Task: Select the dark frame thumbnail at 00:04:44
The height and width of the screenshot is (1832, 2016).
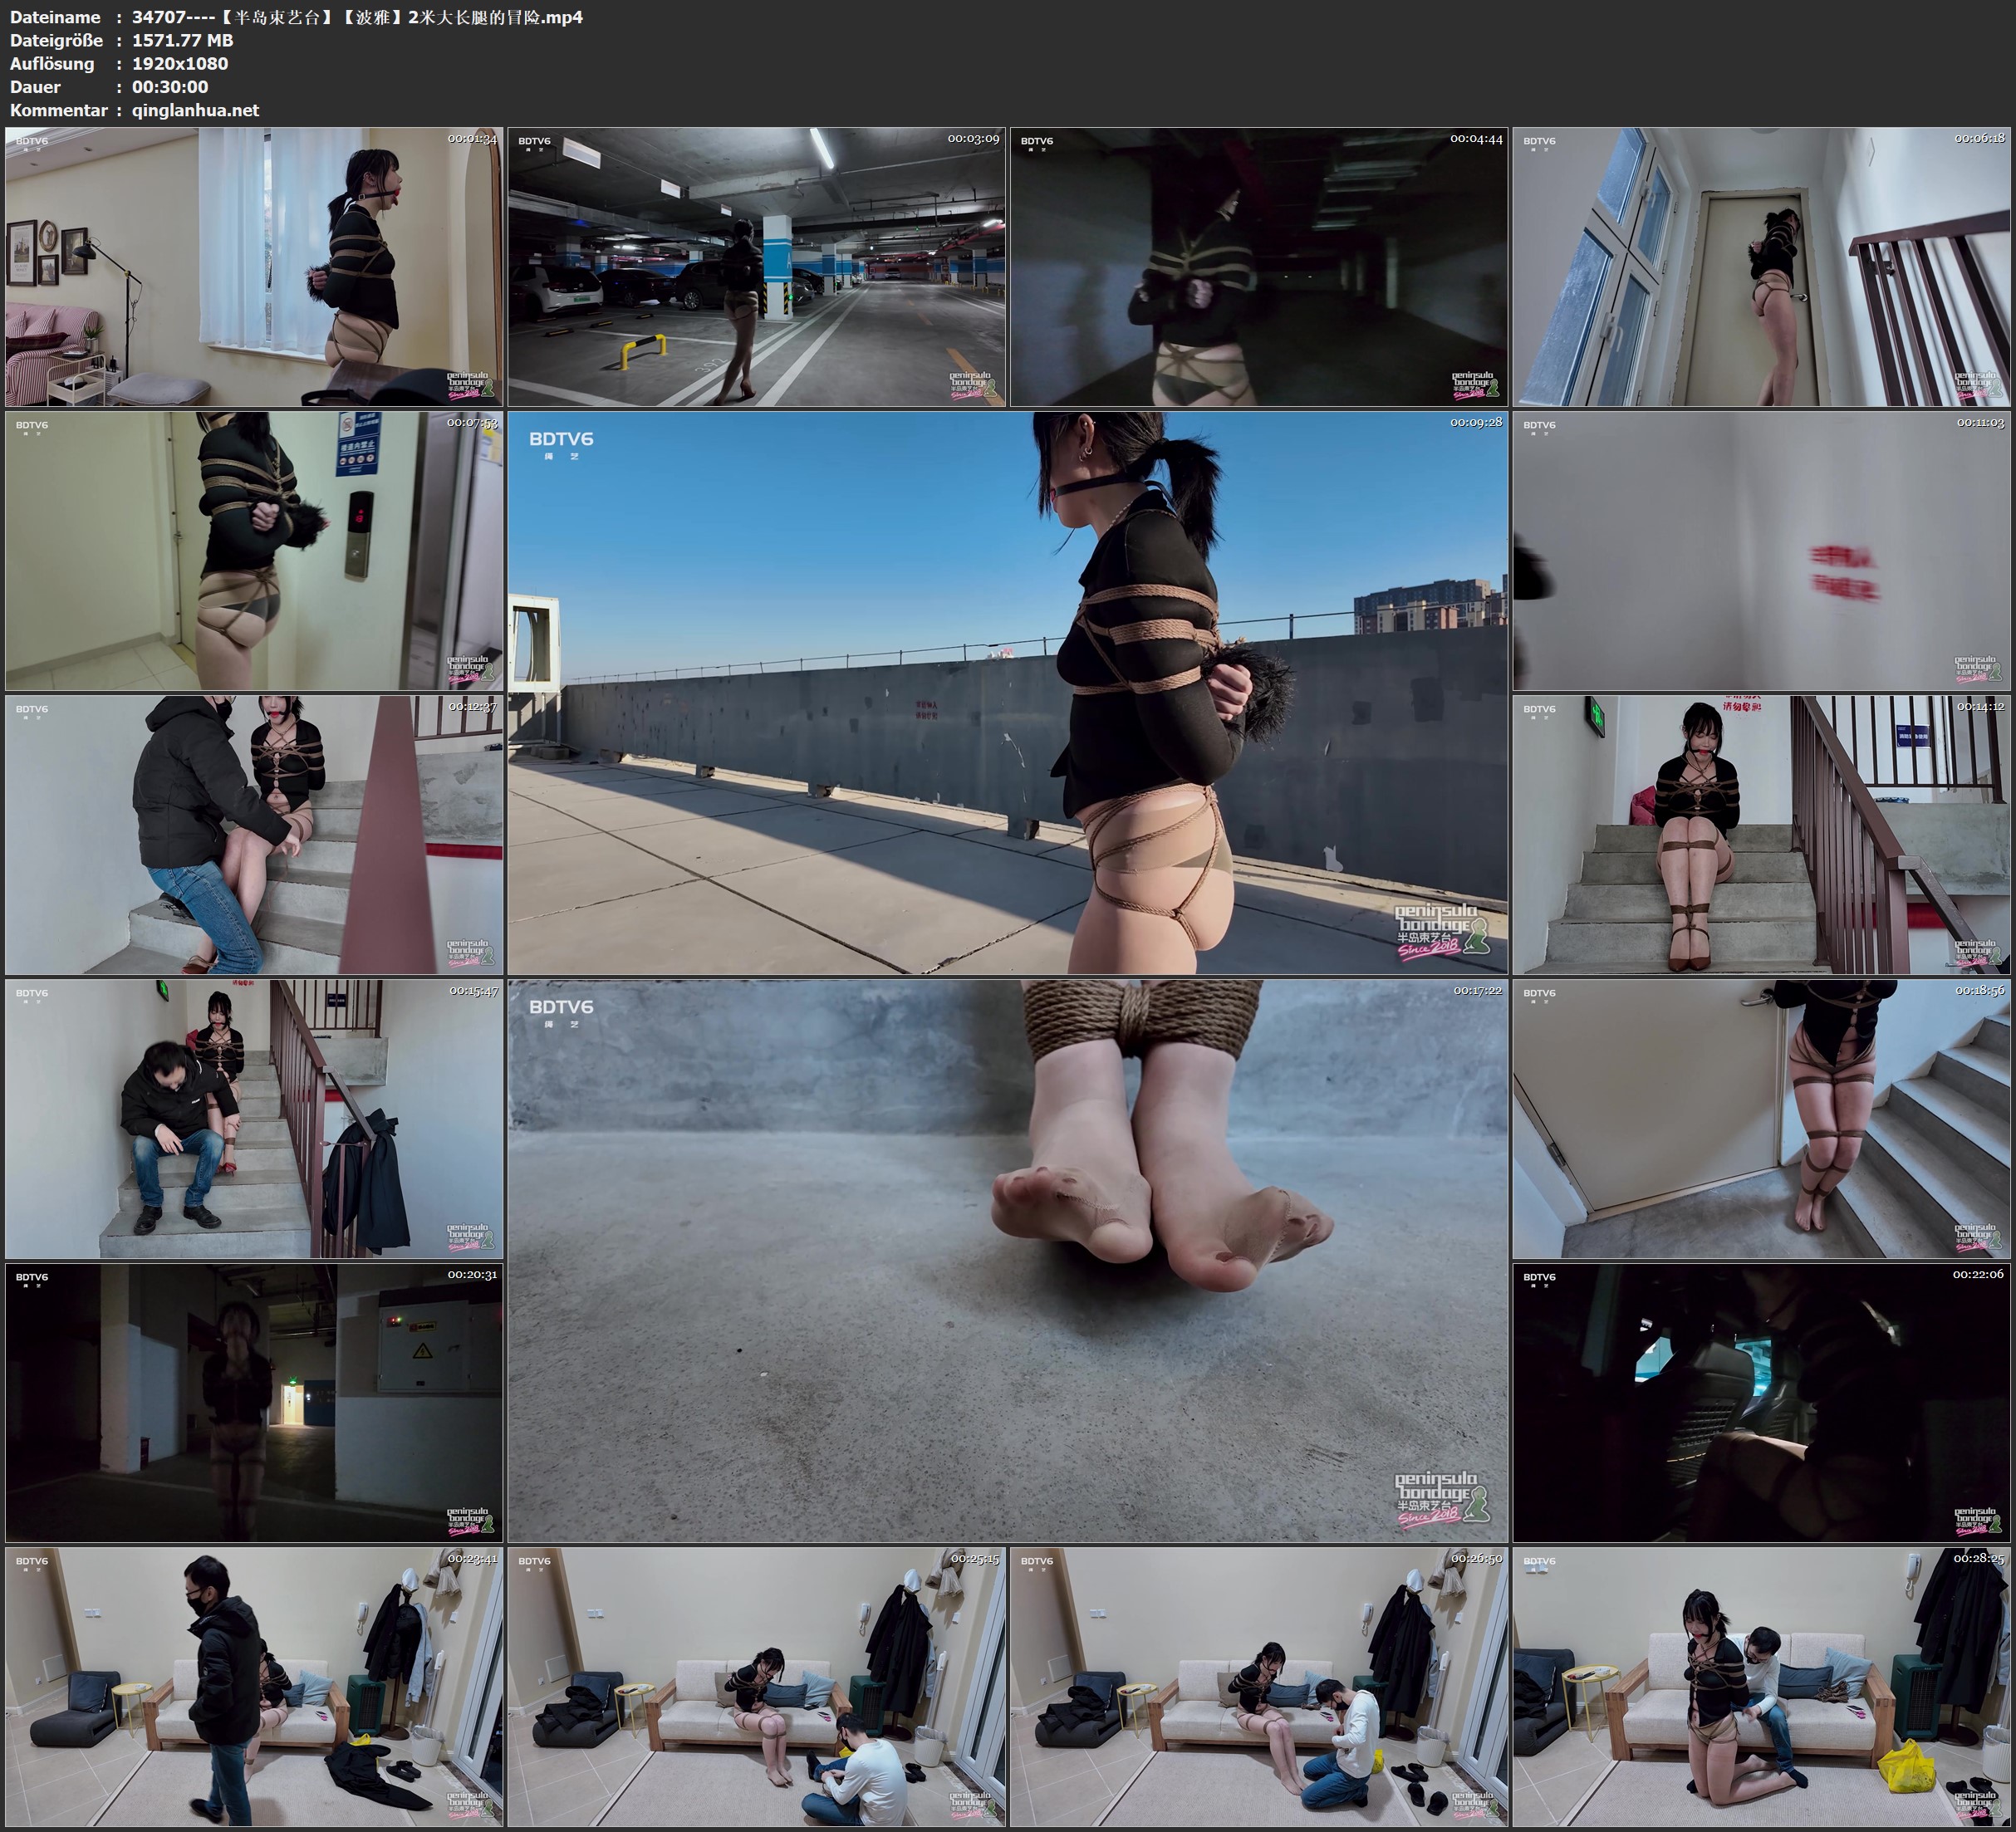Action: coord(1258,266)
